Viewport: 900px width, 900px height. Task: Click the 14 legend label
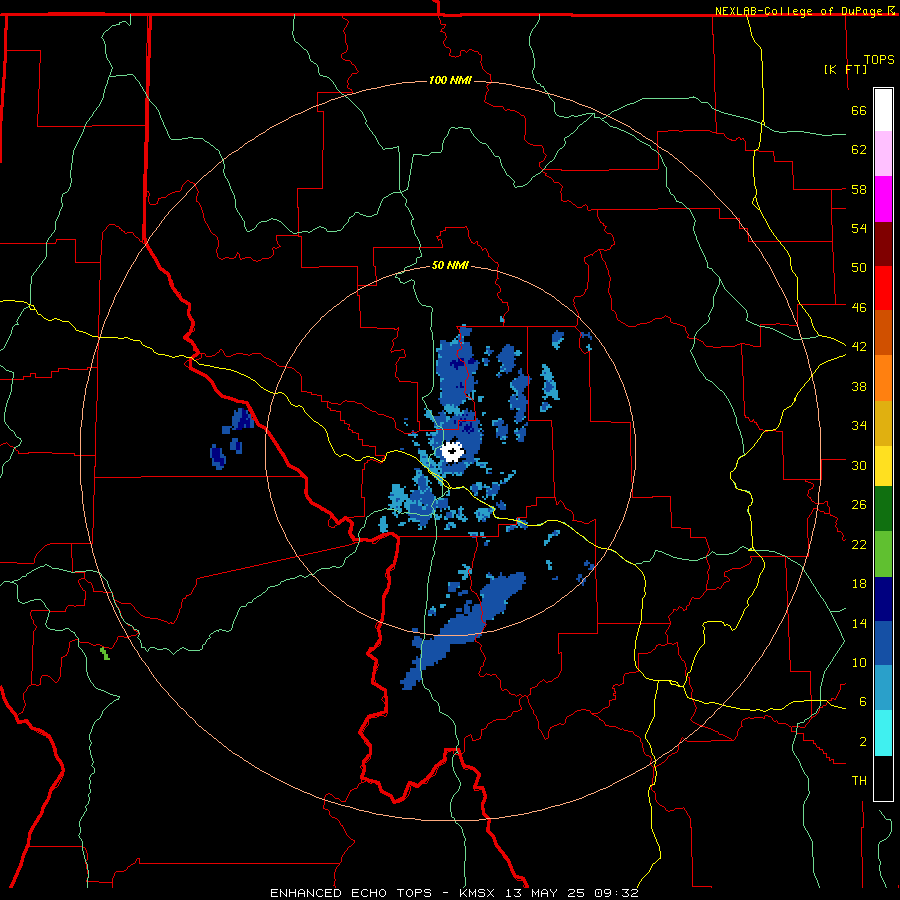[859, 623]
